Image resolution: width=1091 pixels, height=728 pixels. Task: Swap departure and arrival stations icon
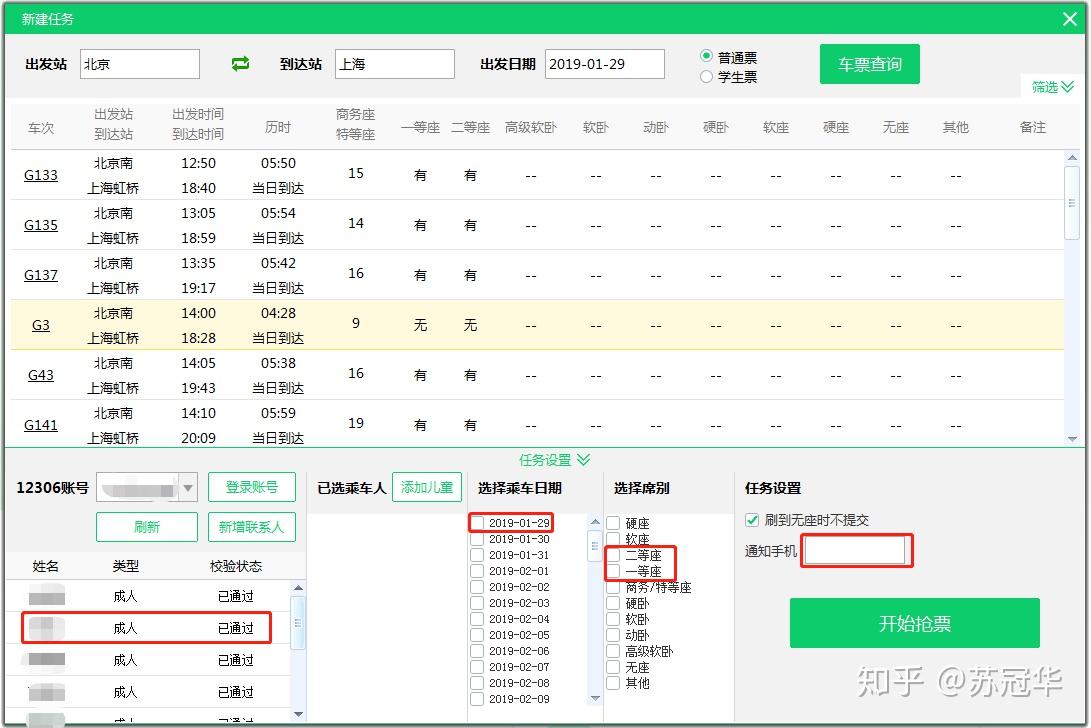pos(240,64)
